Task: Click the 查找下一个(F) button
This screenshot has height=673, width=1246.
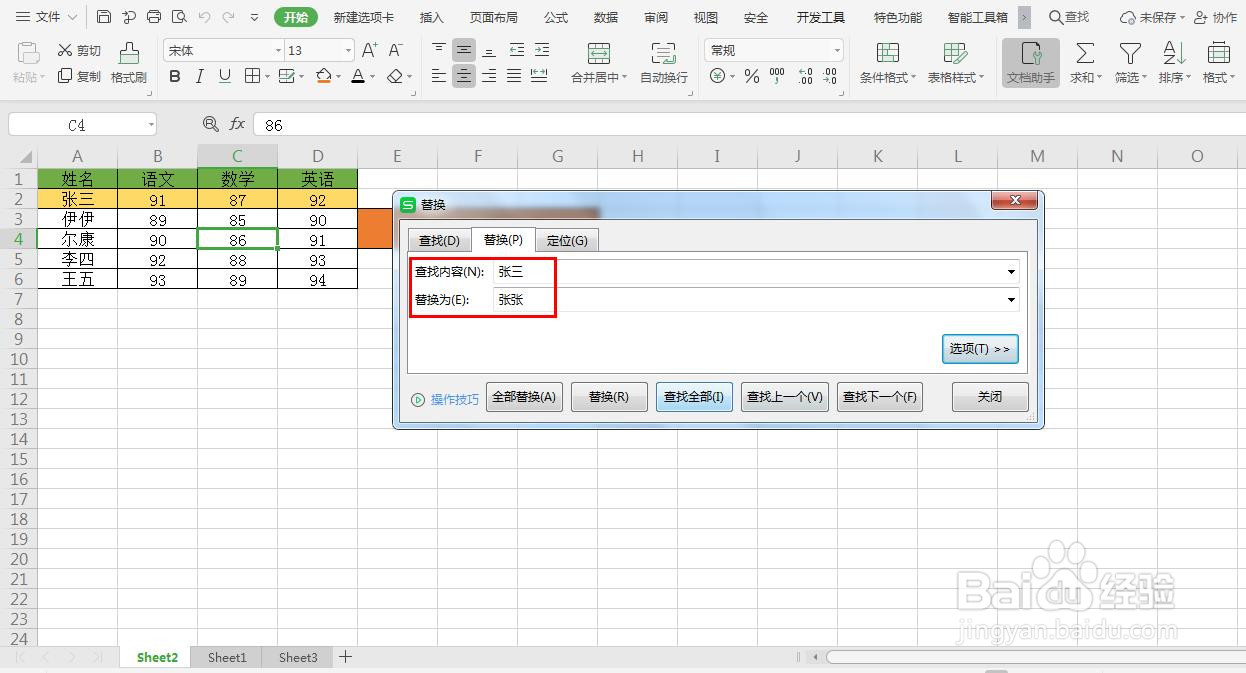Action: point(880,397)
